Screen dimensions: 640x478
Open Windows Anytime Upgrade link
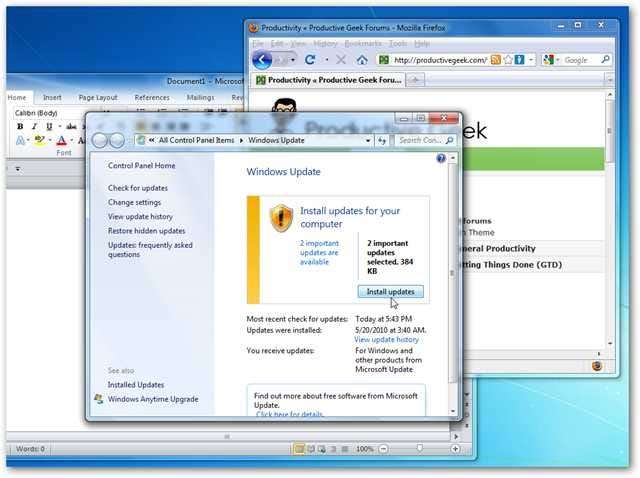[153, 399]
